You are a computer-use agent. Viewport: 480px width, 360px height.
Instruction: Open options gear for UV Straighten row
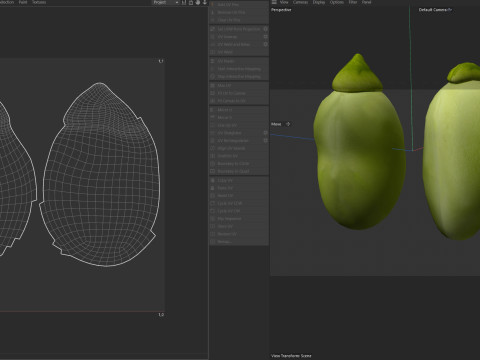click(266, 133)
